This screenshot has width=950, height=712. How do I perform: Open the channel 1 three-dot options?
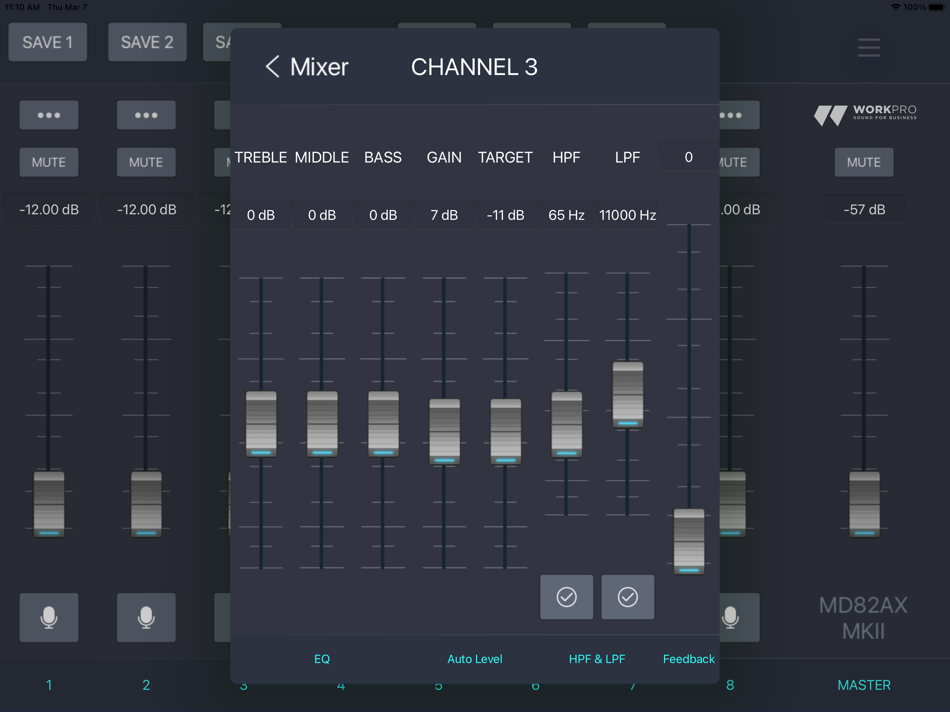(49, 115)
